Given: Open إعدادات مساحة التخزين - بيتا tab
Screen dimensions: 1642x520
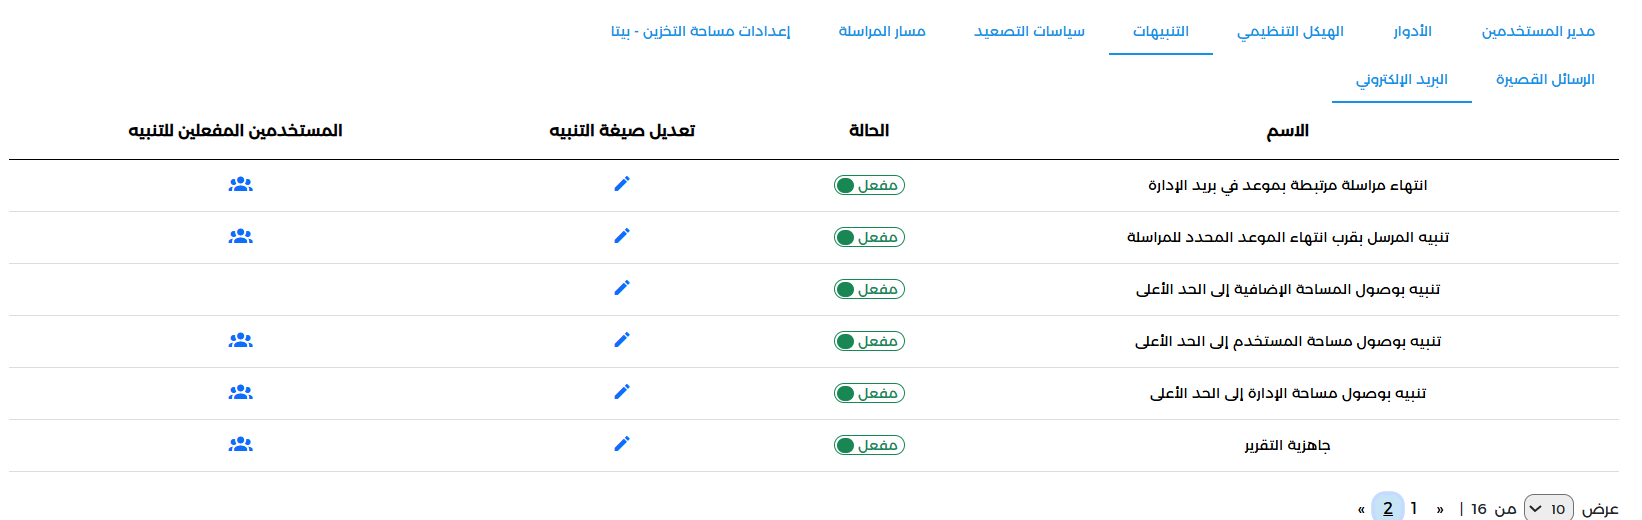Looking at the screenshot, I should [701, 31].
